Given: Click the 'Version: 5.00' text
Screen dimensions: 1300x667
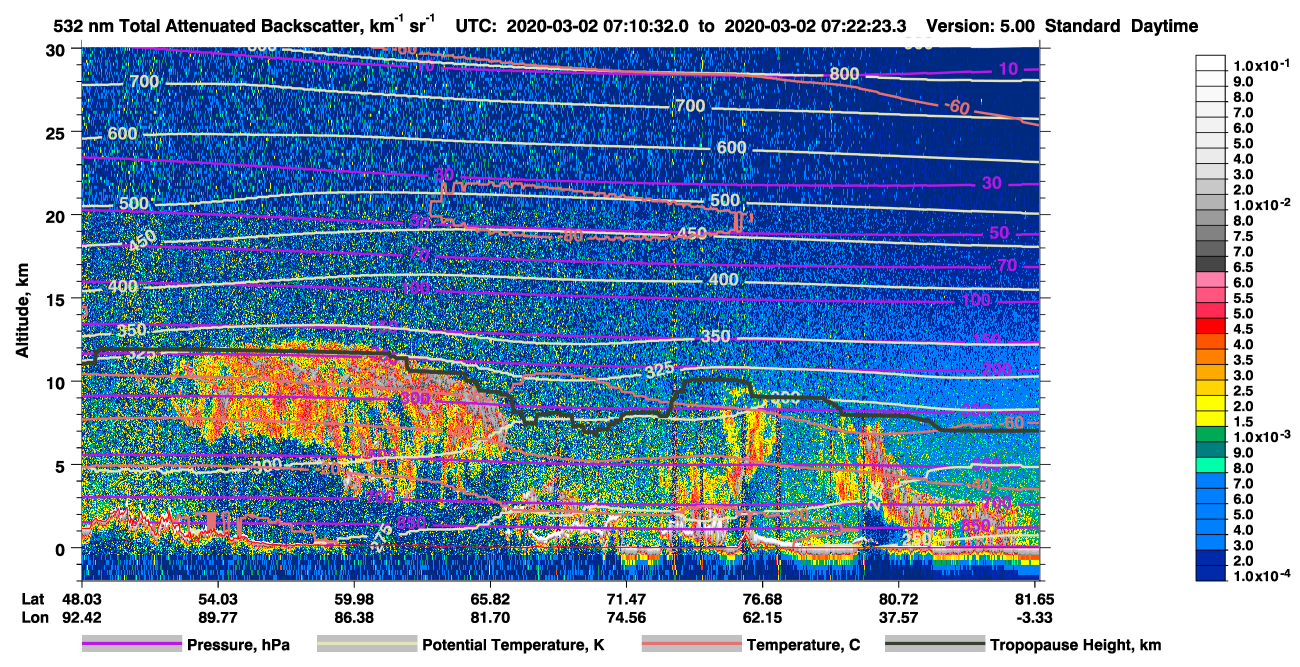Looking at the screenshot, I should pyautogui.click(x=979, y=26).
